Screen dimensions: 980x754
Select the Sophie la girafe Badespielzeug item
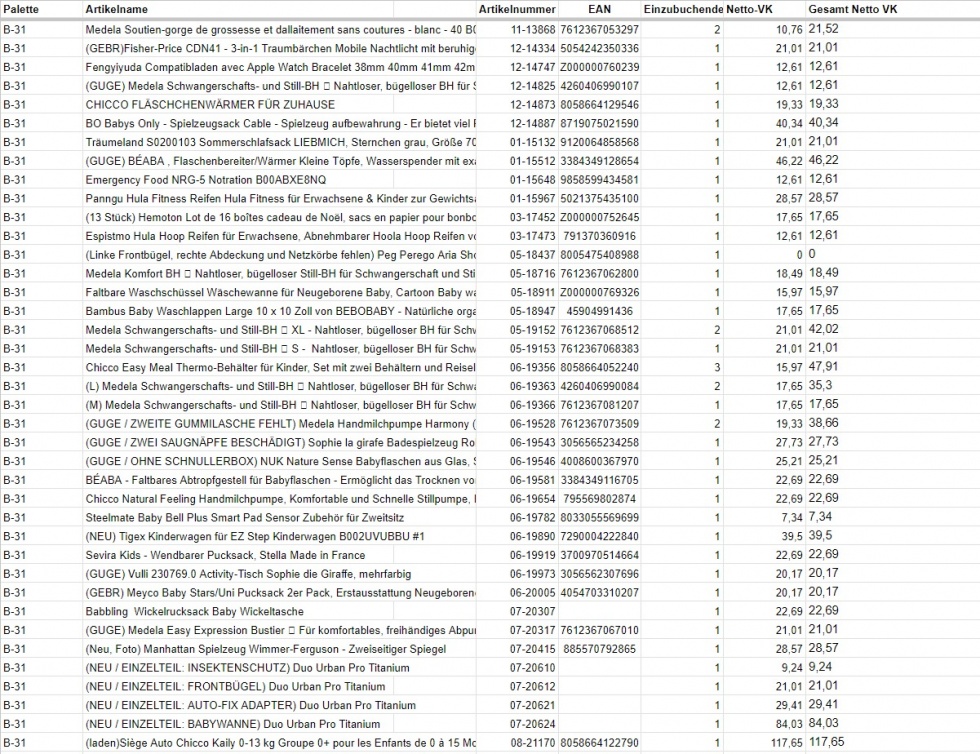click(280, 442)
